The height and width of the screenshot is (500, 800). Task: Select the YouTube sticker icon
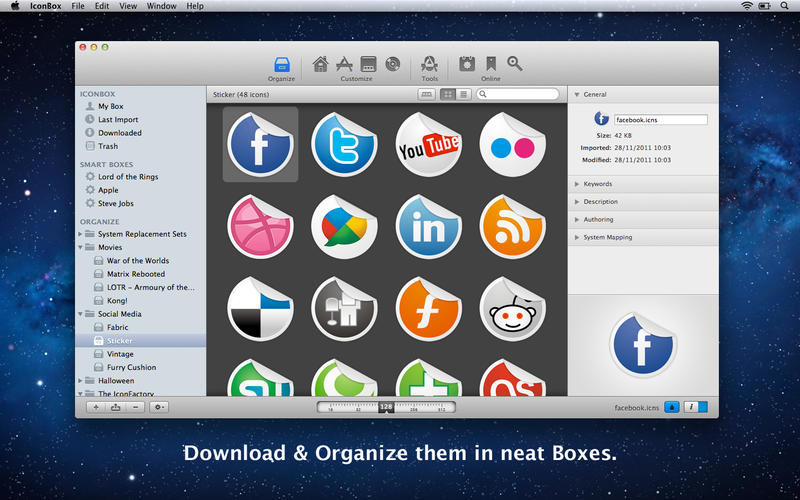coord(428,145)
